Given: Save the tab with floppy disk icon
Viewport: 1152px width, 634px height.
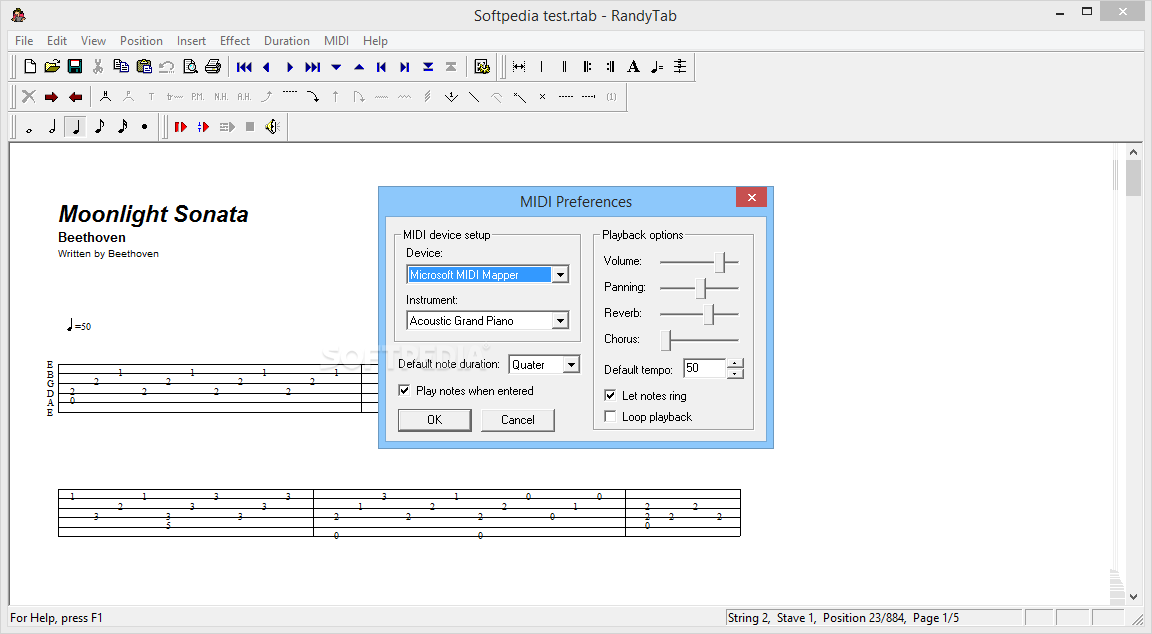Looking at the screenshot, I should (x=75, y=67).
